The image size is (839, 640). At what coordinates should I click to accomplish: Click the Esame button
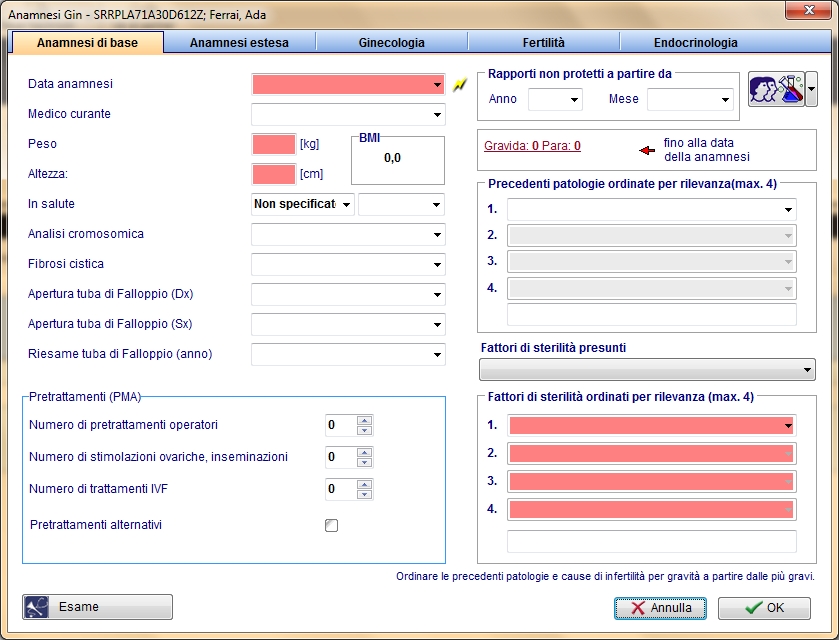tap(97, 607)
